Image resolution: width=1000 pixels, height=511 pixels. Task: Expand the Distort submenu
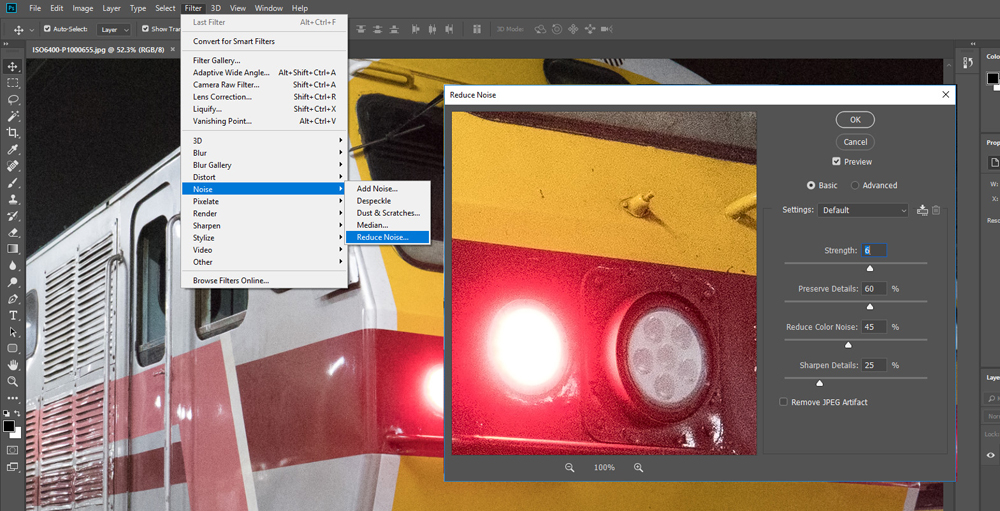click(265, 177)
